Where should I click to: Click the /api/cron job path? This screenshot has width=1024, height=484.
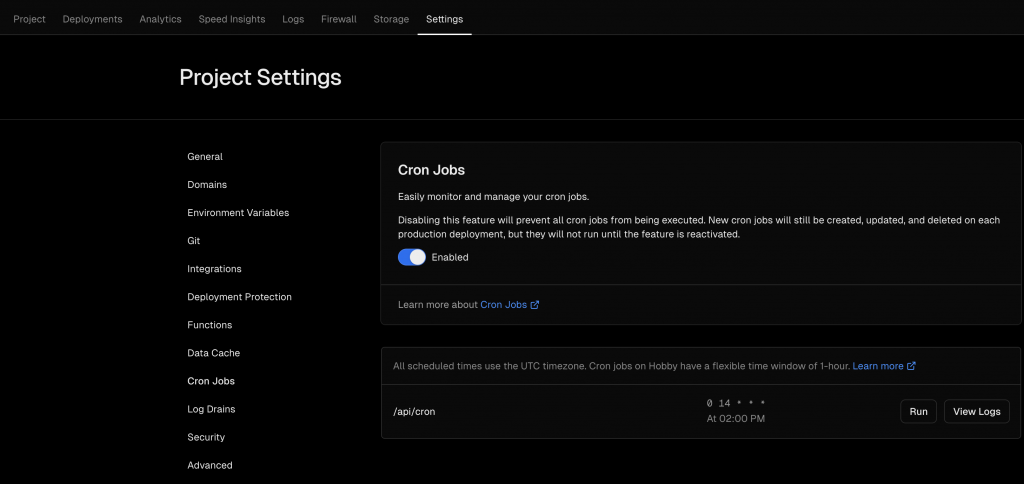point(416,411)
